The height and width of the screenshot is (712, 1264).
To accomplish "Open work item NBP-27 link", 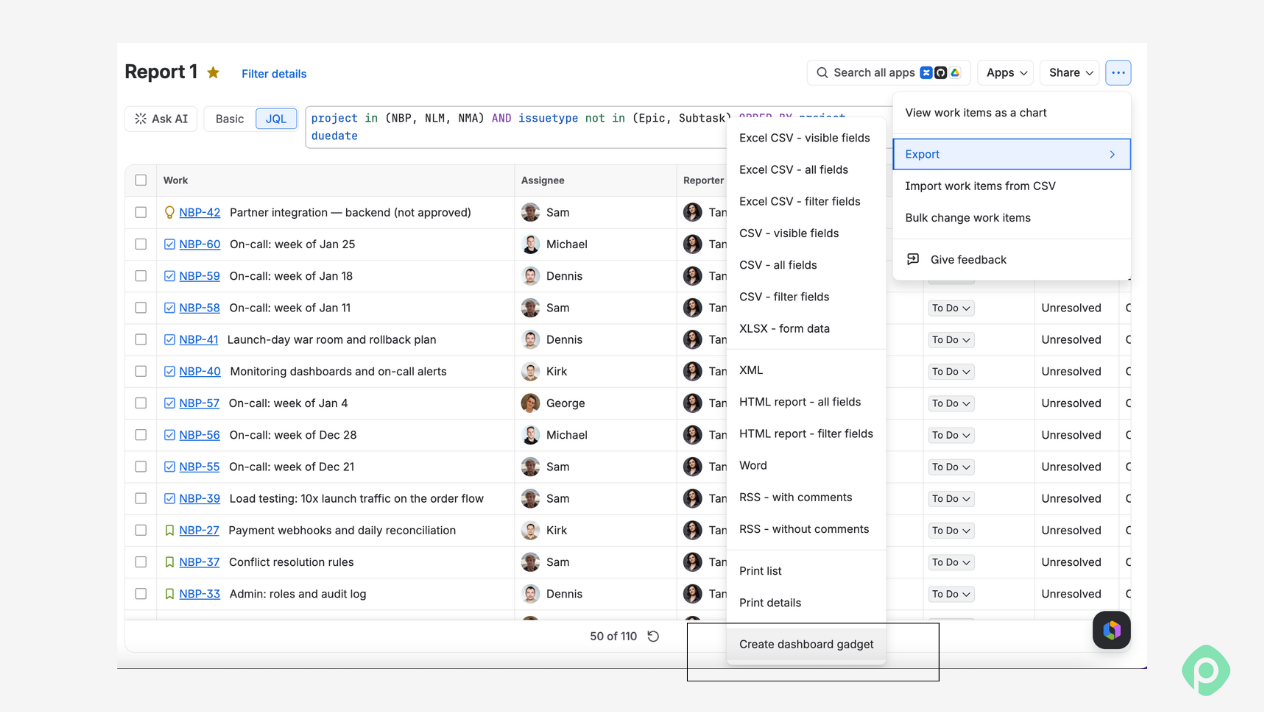I will coord(199,530).
